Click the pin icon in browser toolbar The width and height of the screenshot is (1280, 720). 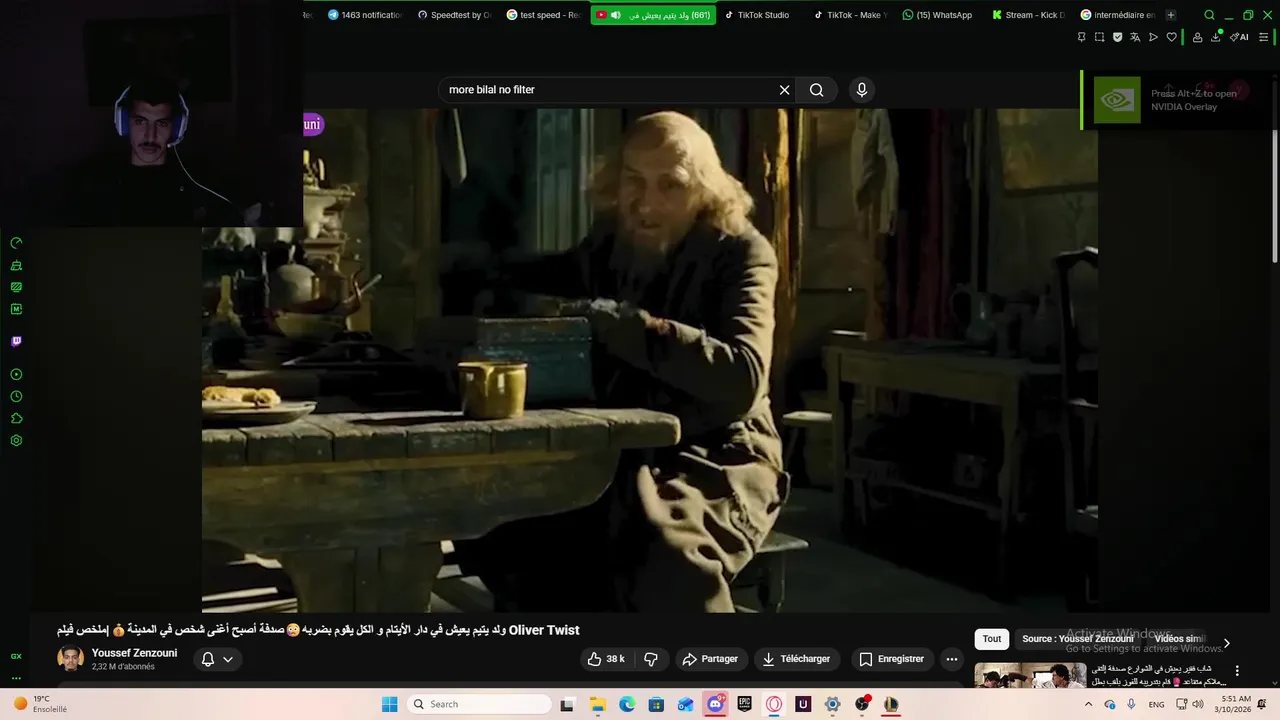[x=1081, y=37]
